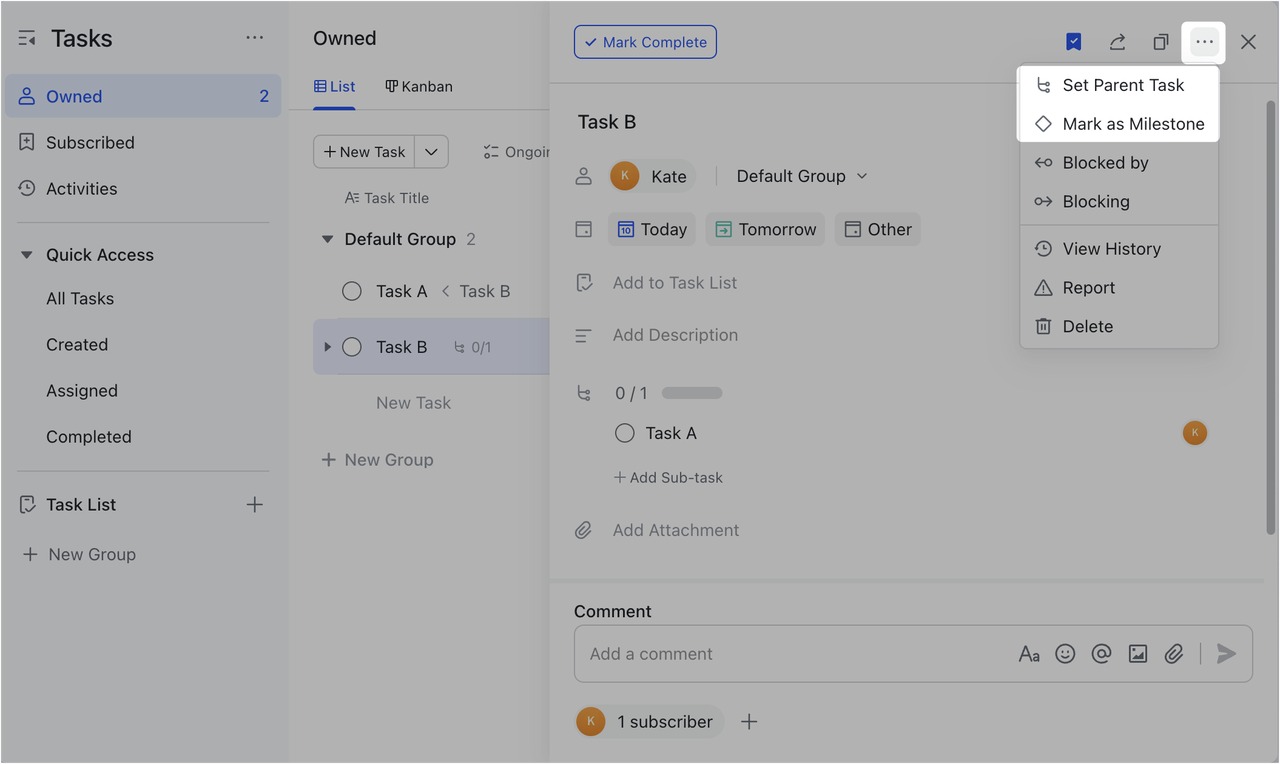
Task: Add a new task list plus icon
Action: (255, 505)
